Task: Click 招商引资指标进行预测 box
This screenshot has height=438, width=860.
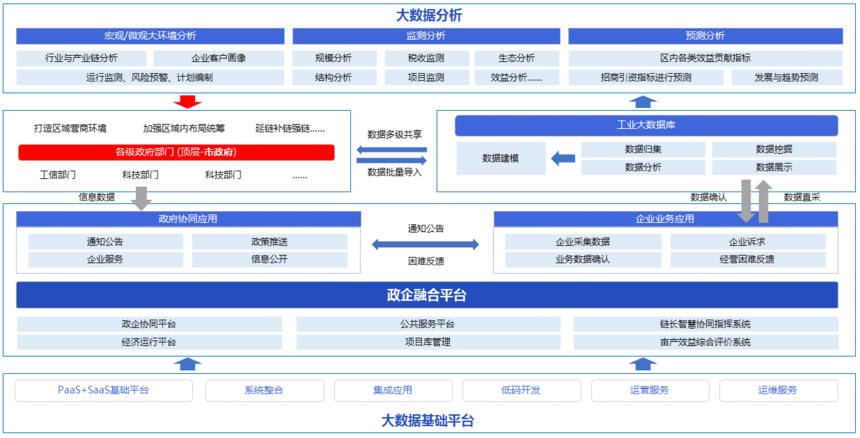Action: click(x=646, y=77)
